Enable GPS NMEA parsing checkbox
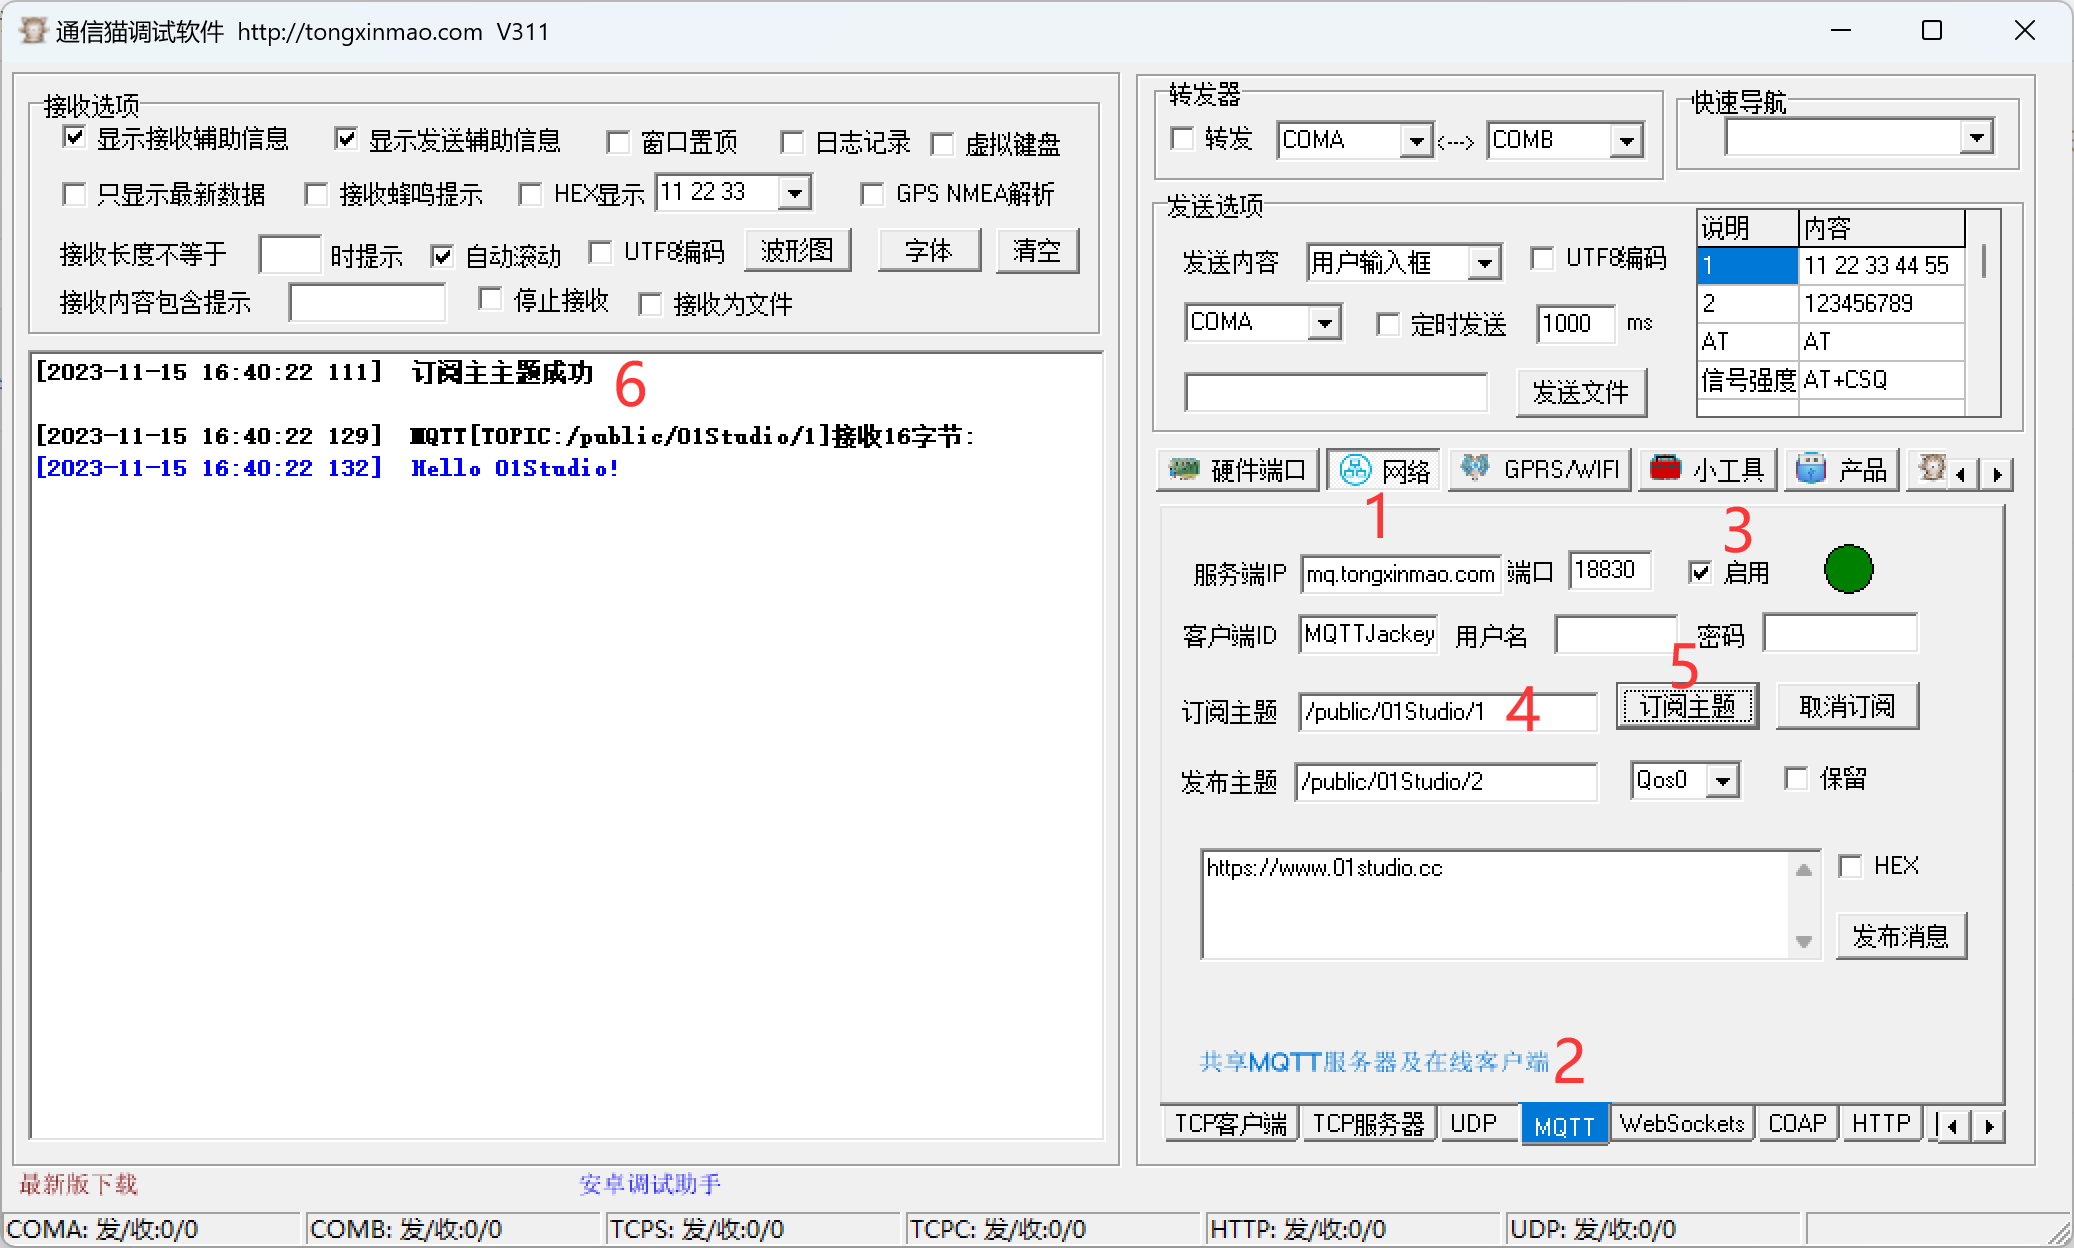This screenshot has height=1248, width=2074. tap(872, 194)
